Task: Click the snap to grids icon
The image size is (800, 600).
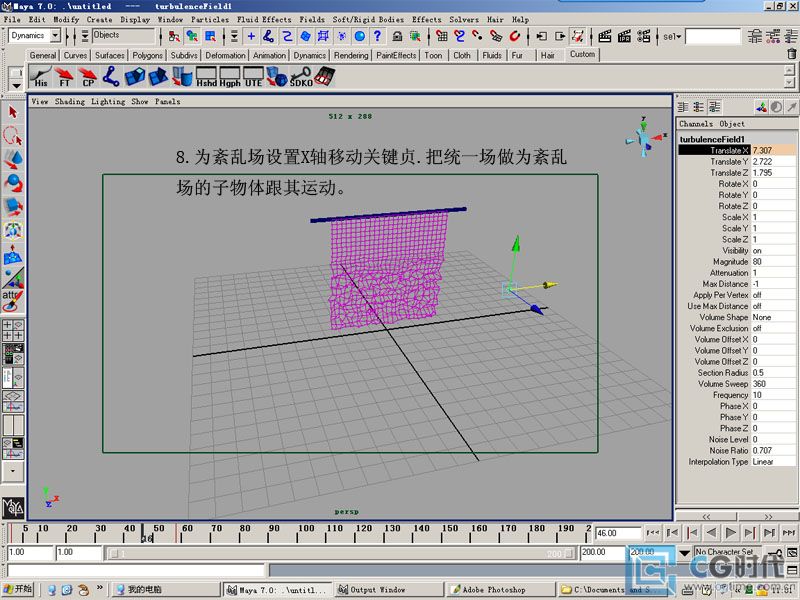Action: pos(442,36)
